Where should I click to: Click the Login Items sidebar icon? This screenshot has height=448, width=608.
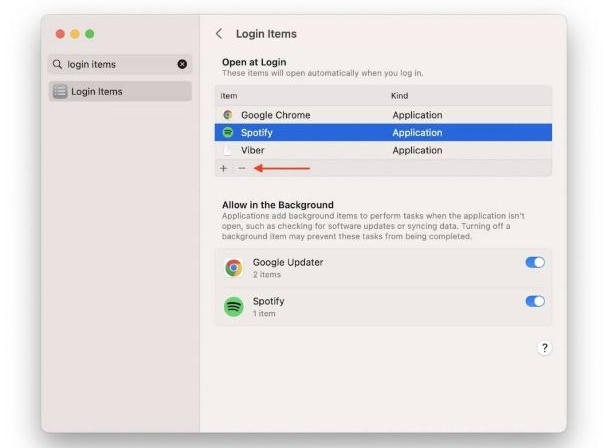point(60,92)
